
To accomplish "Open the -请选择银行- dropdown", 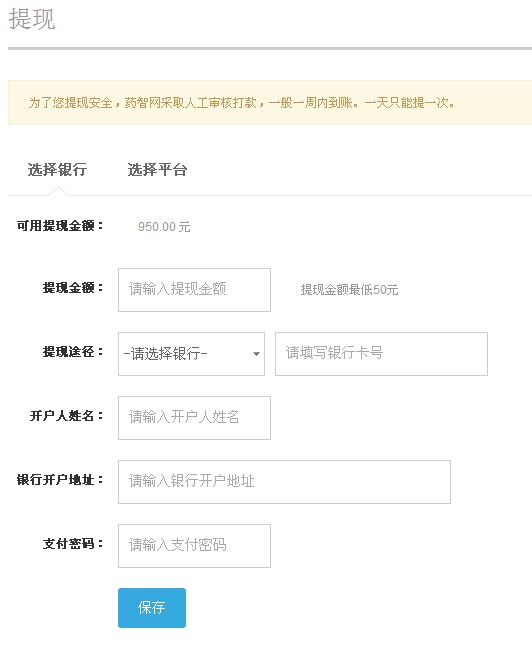I will pyautogui.click(x=191, y=354).
